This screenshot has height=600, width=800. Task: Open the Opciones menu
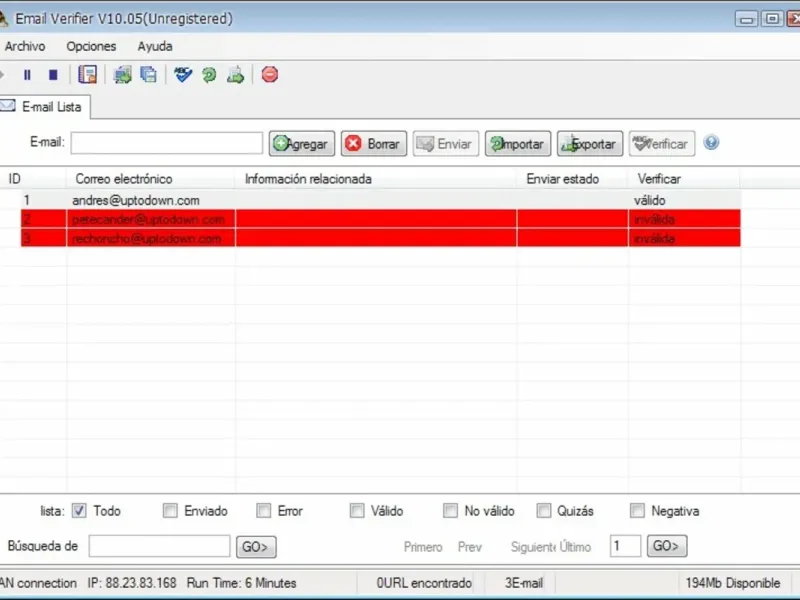pos(91,46)
